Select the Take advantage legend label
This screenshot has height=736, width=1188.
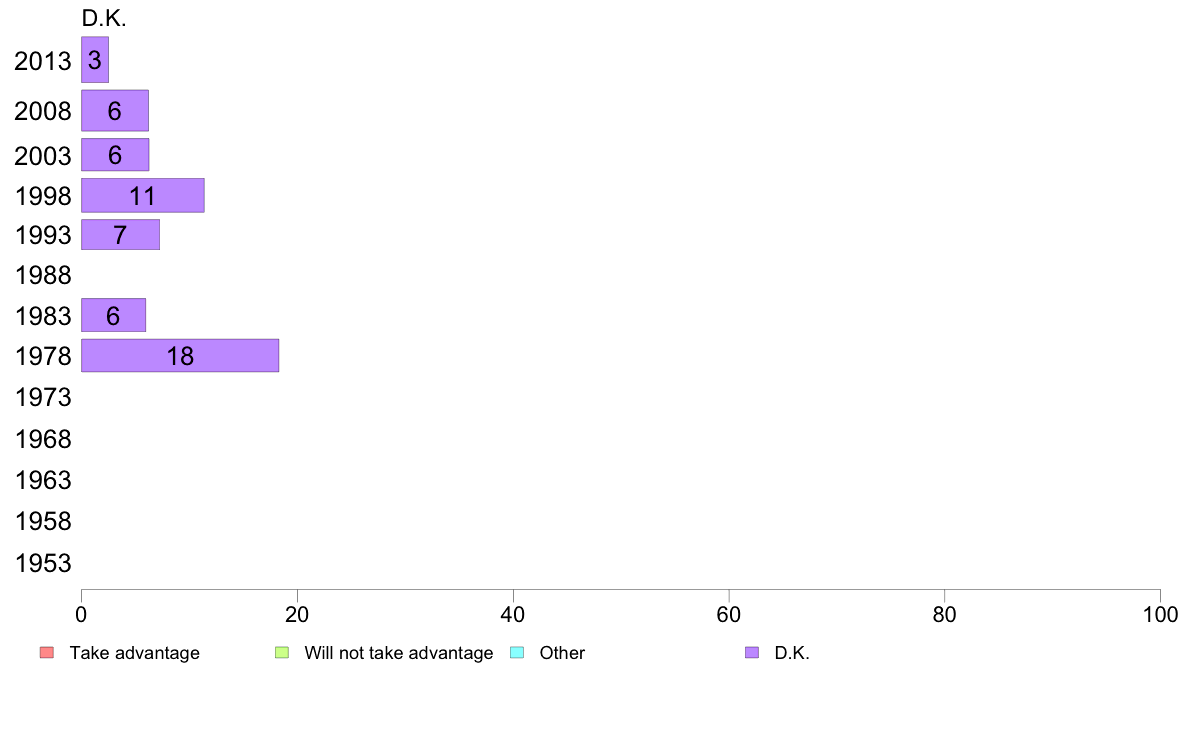coord(134,653)
